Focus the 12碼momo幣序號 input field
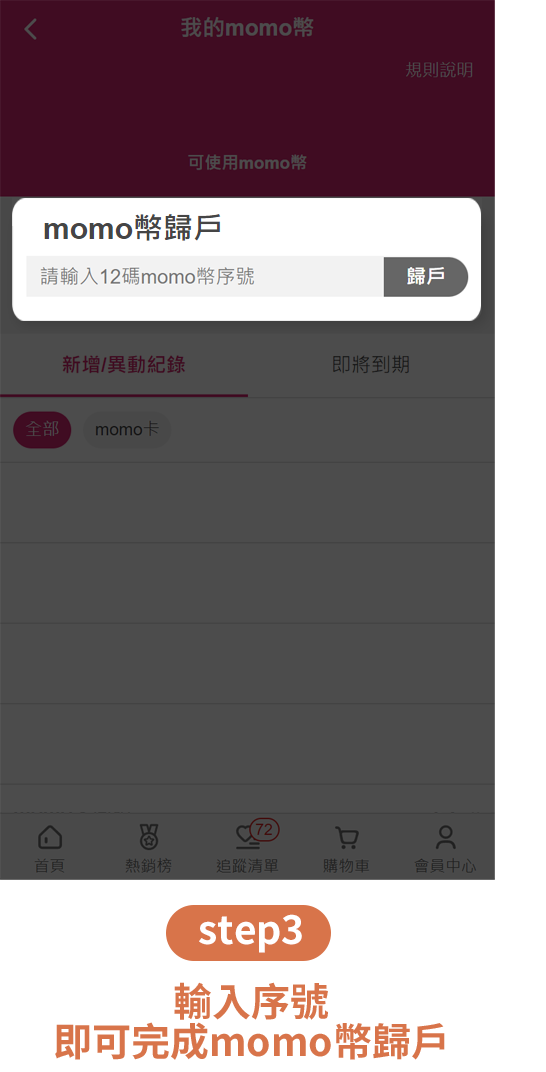Screen dimensions: 546x1072 (205, 276)
